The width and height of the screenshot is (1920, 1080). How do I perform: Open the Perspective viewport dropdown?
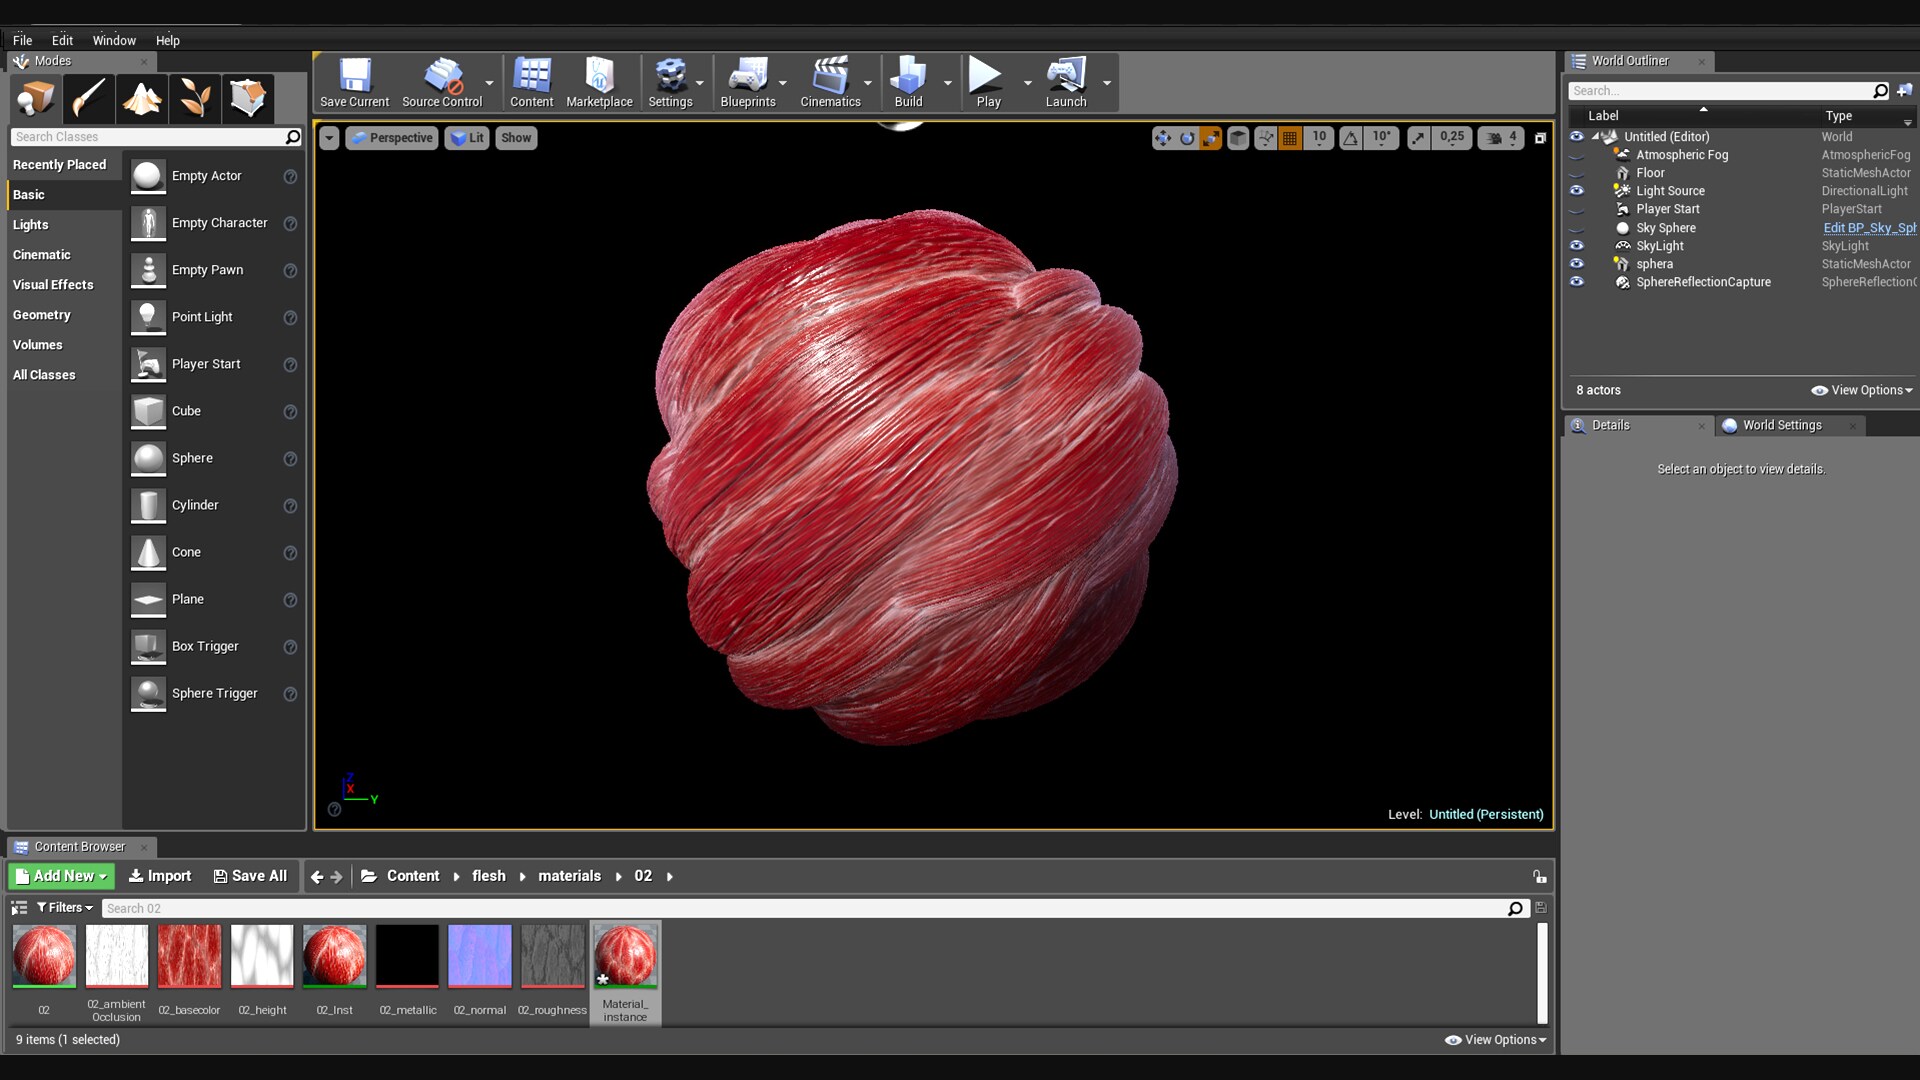pos(392,137)
